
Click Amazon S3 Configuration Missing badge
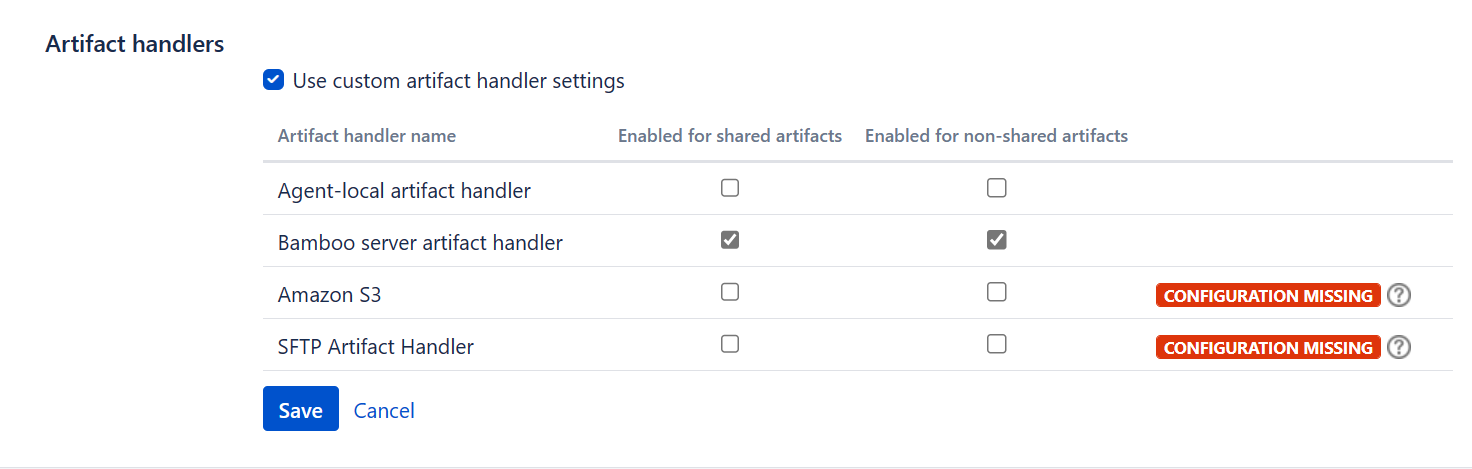click(x=1268, y=296)
